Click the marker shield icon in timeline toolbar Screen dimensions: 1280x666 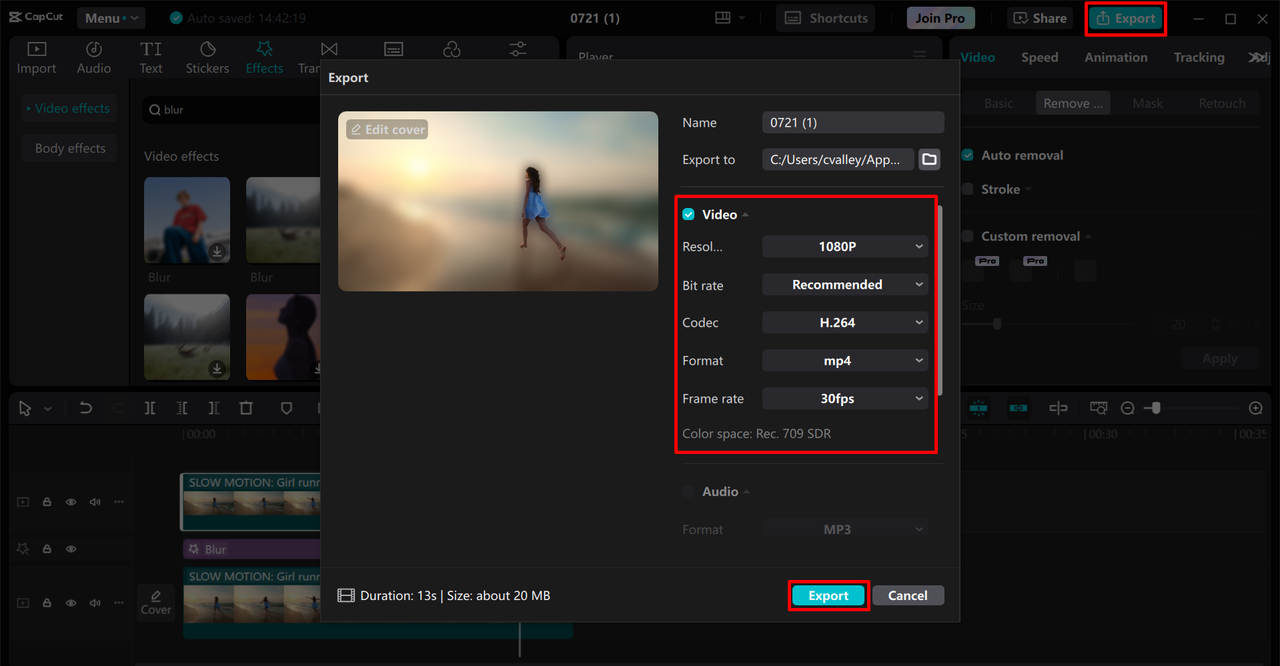coord(286,408)
